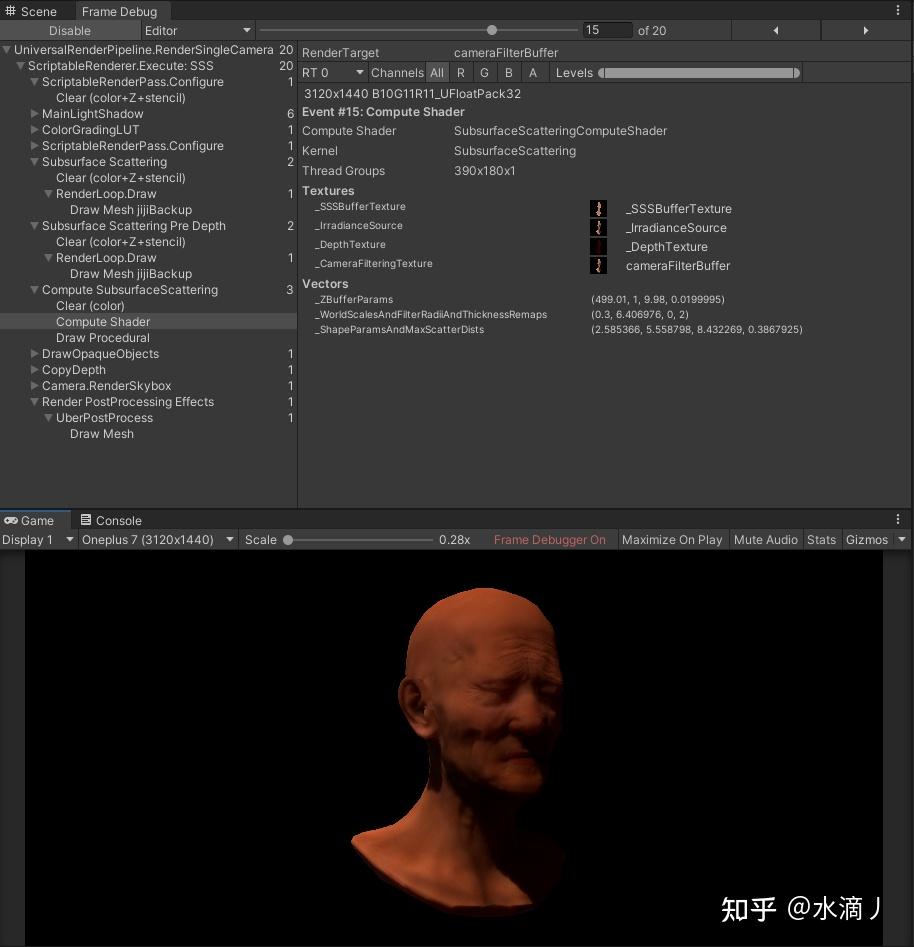Open the Gizmos dropdown arrow

(x=902, y=539)
